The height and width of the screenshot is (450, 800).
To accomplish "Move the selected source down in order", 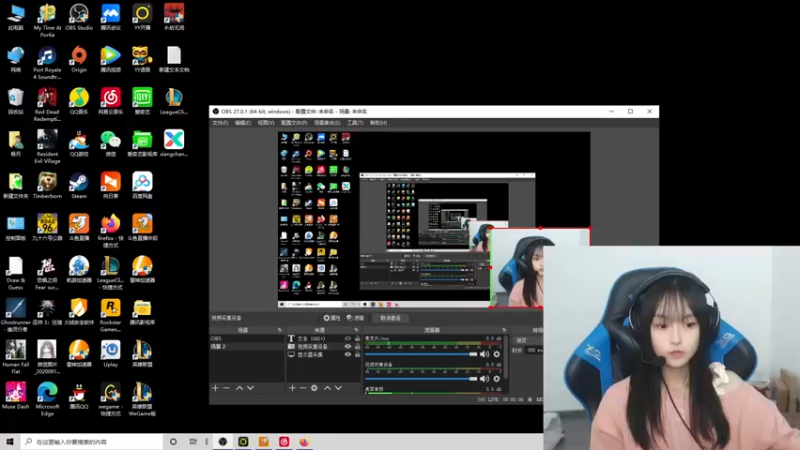I will coord(338,388).
